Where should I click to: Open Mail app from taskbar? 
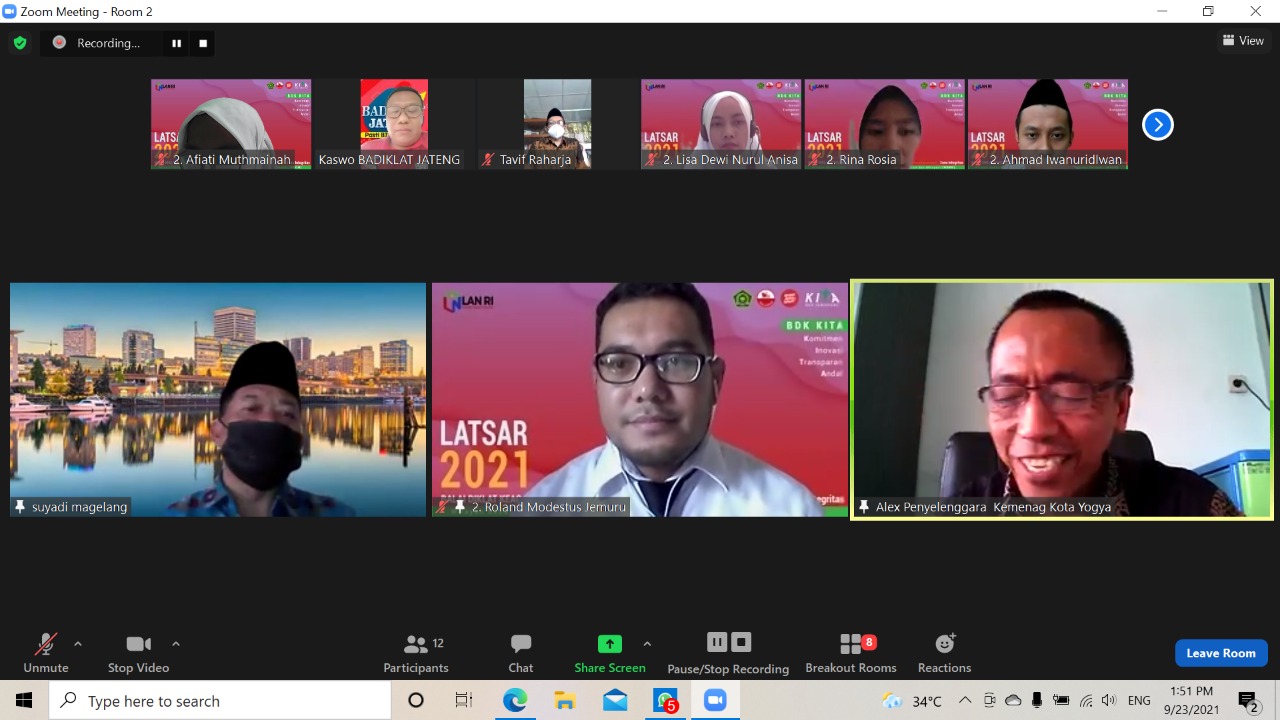[615, 701]
